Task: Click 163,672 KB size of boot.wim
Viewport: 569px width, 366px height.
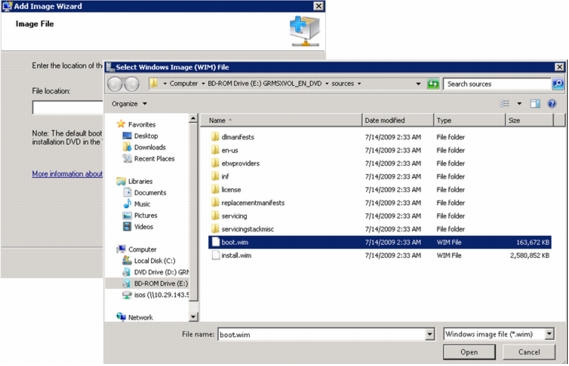Action: click(532, 242)
